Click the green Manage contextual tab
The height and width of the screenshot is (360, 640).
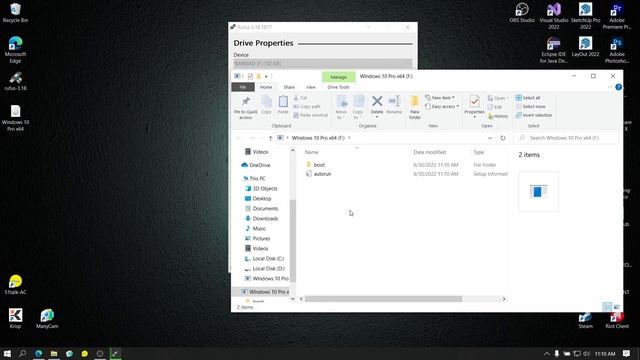(x=338, y=77)
